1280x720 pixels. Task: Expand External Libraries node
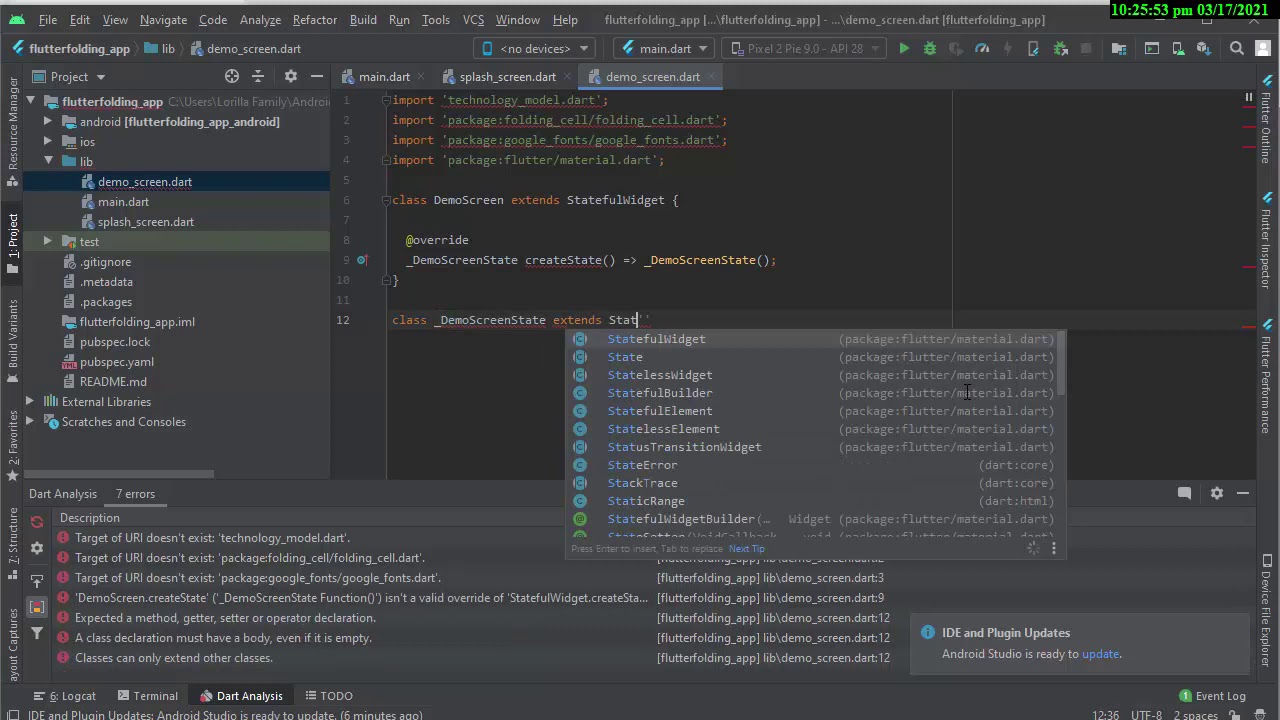pyautogui.click(x=30, y=401)
